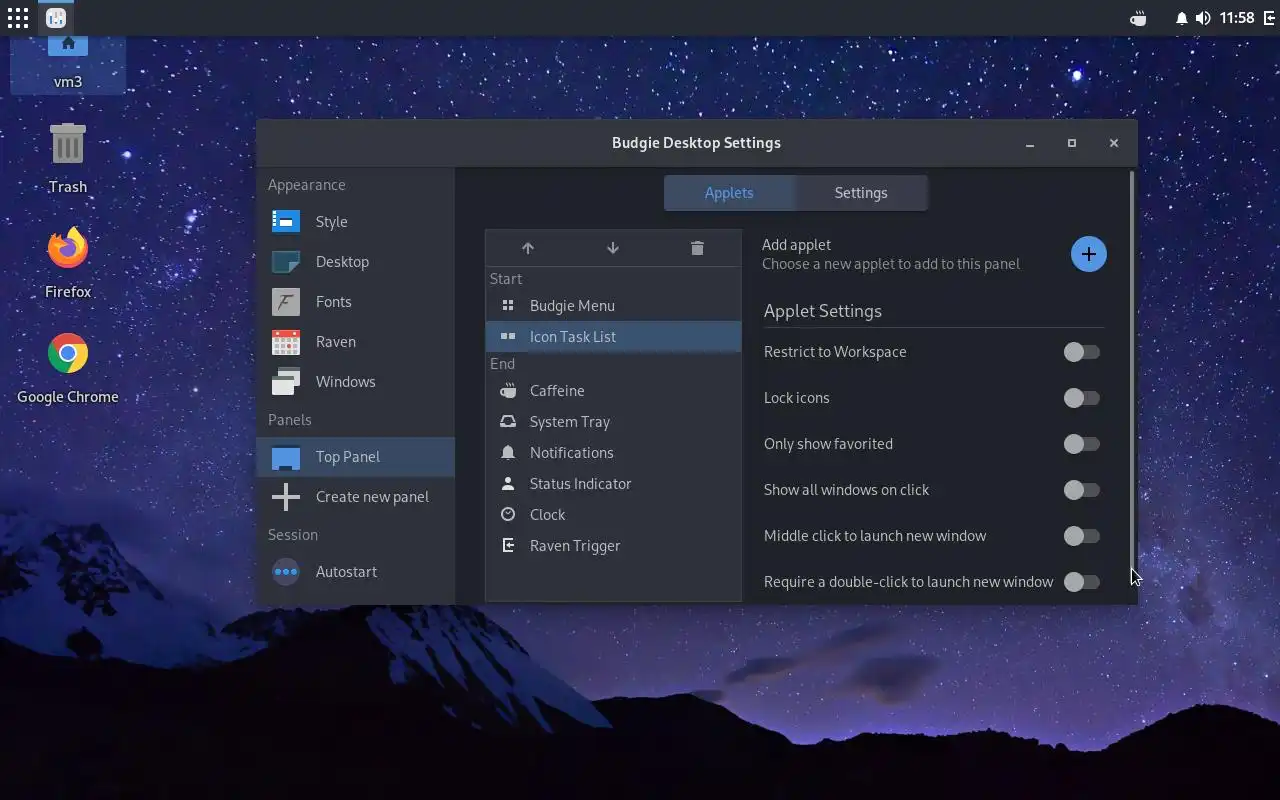The width and height of the screenshot is (1280, 800).
Task: Select the Caffeine row text
Action: point(557,391)
